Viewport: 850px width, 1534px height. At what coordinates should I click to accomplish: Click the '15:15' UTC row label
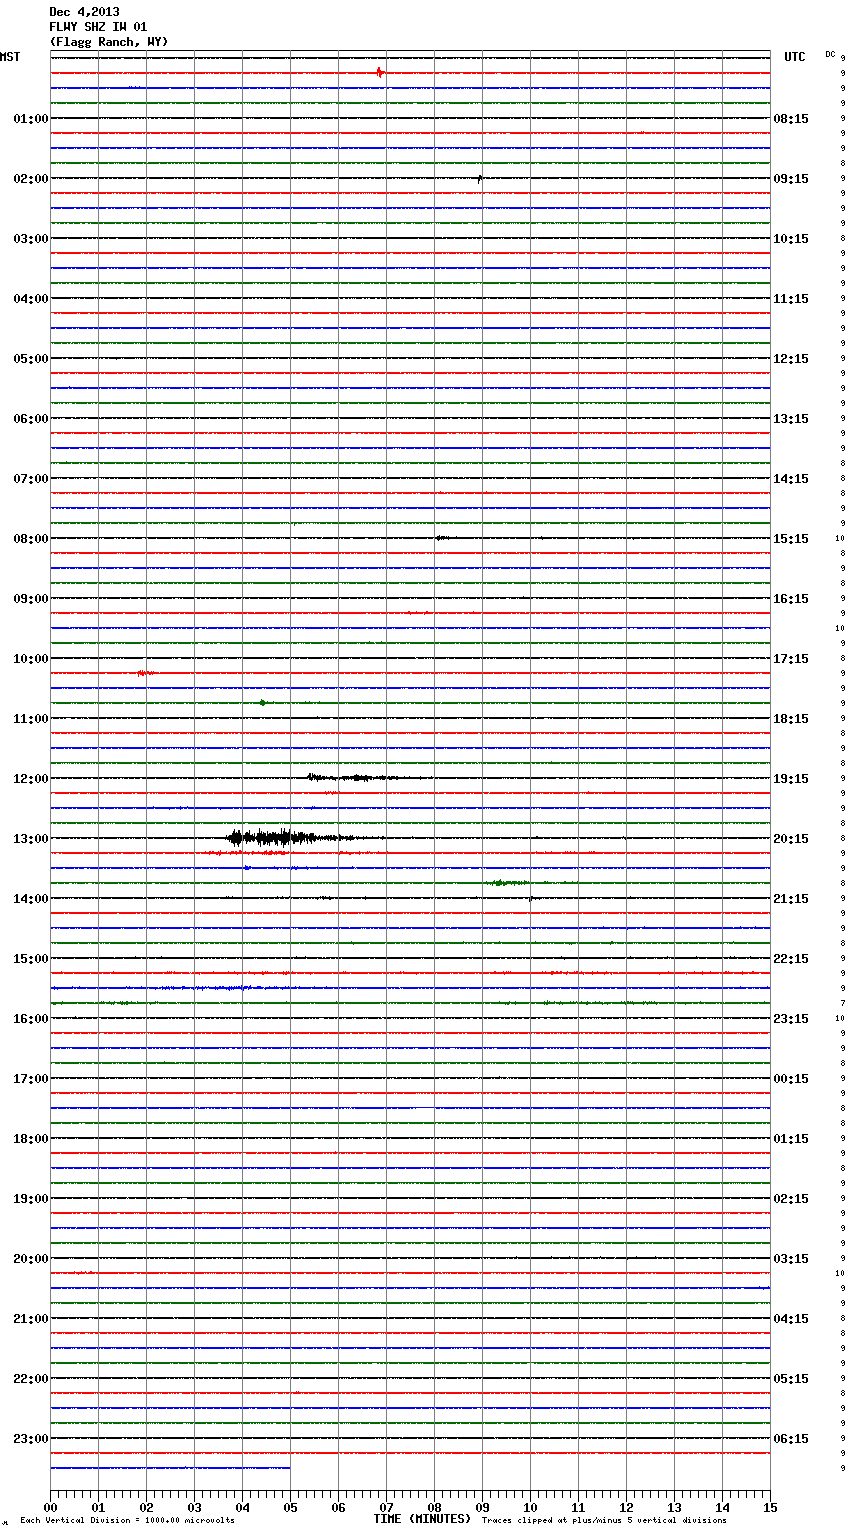791,539
